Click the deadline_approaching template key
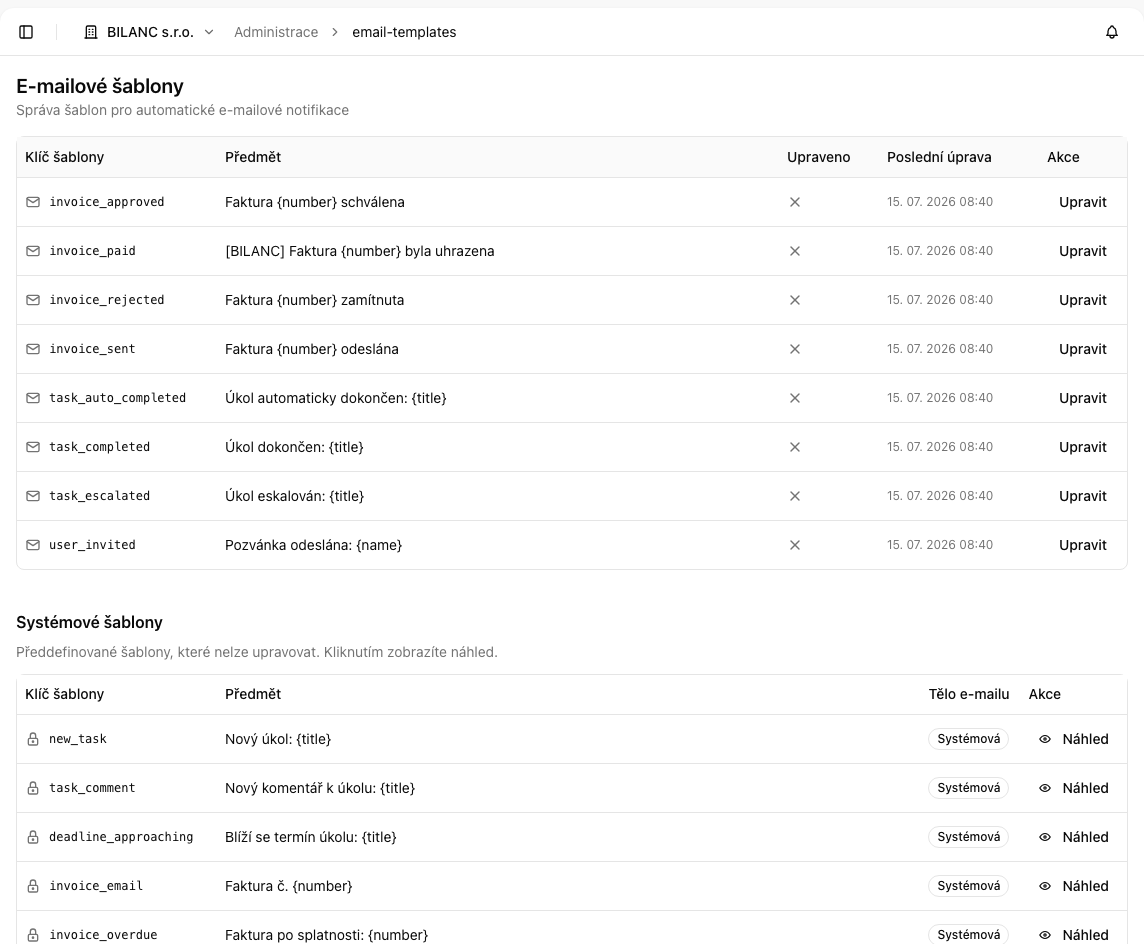The width and height of the screenshot is (1144, 944). click(x=121, y=837)
